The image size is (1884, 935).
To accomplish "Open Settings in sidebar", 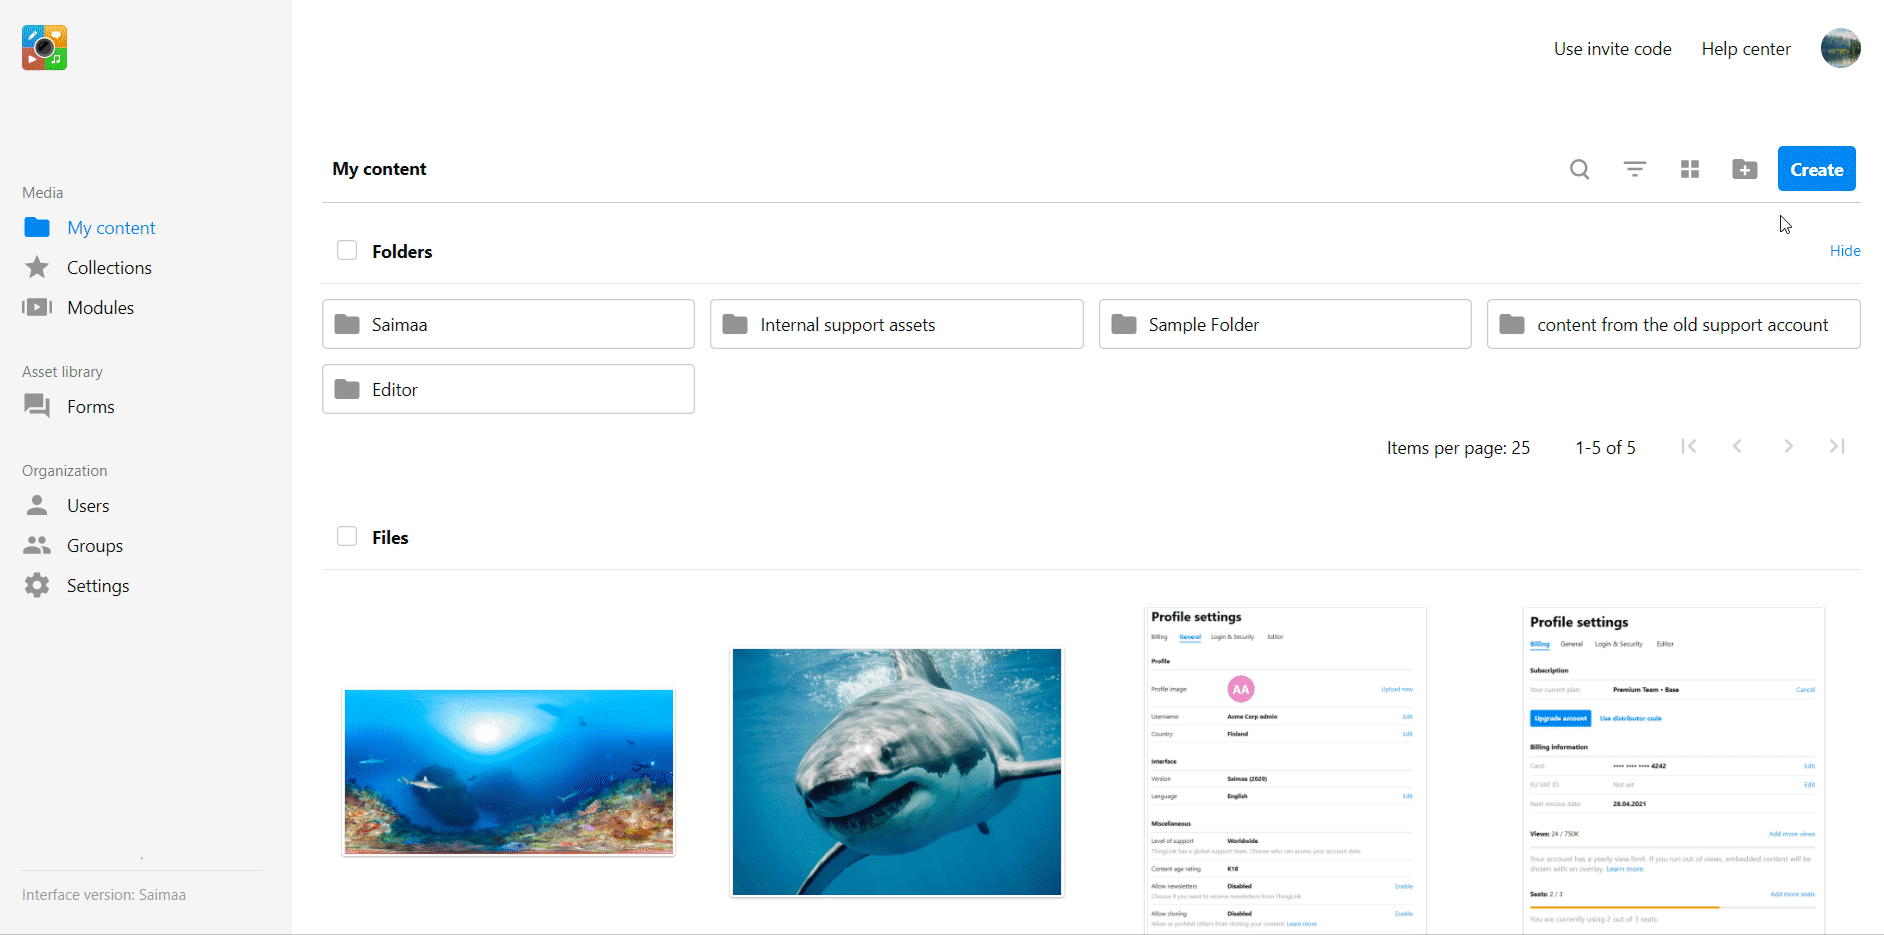I will click(x=98, y=586).
